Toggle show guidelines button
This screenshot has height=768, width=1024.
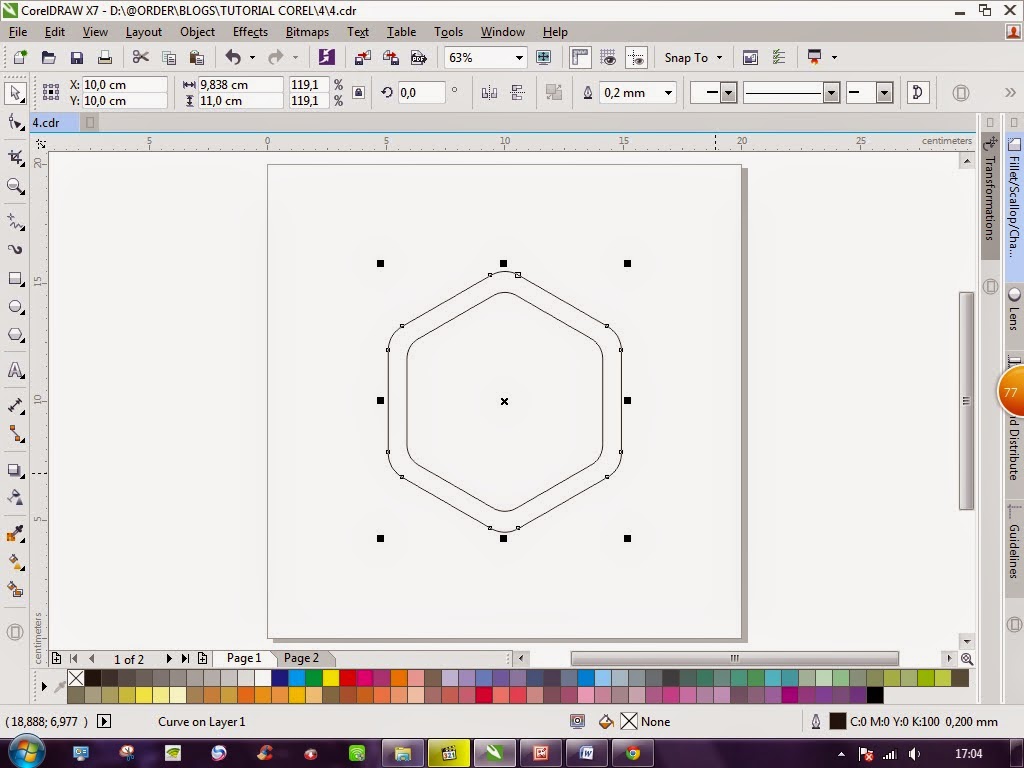(x=636, y=58)
